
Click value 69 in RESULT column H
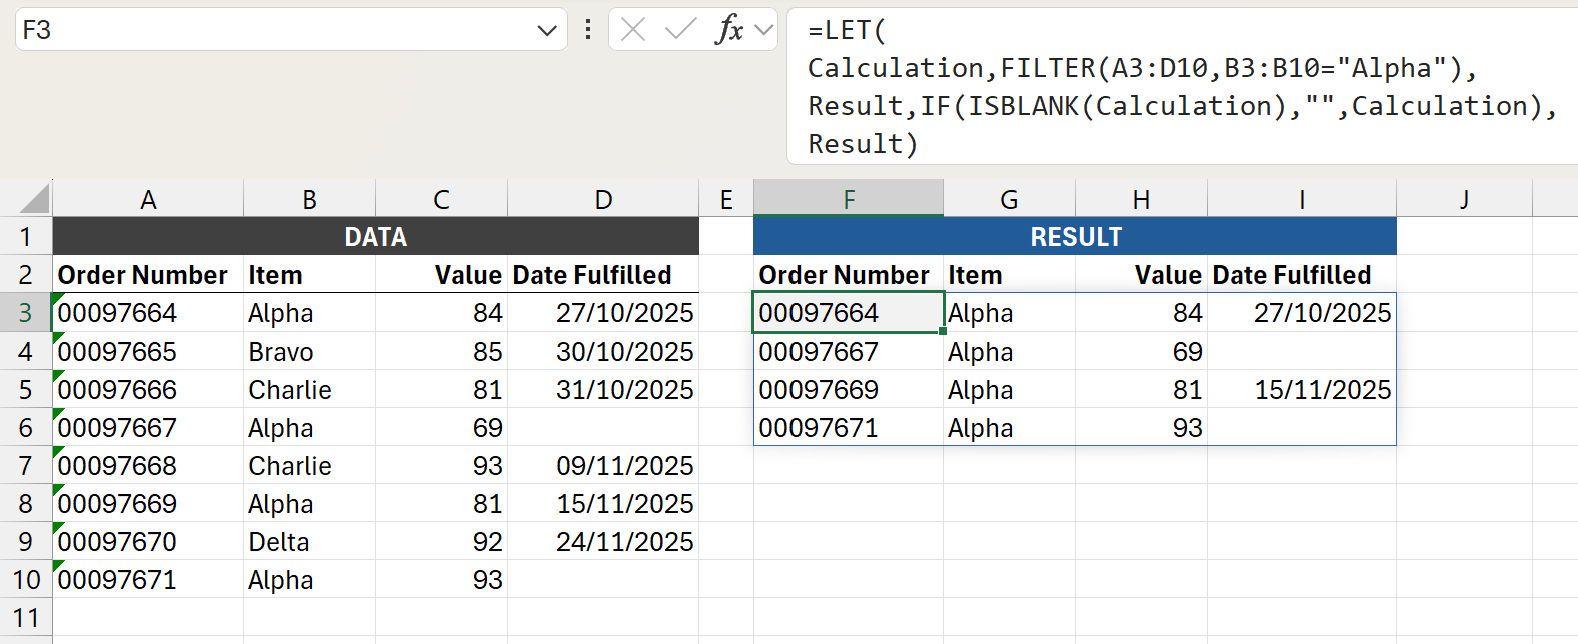tap(1141, 351)
